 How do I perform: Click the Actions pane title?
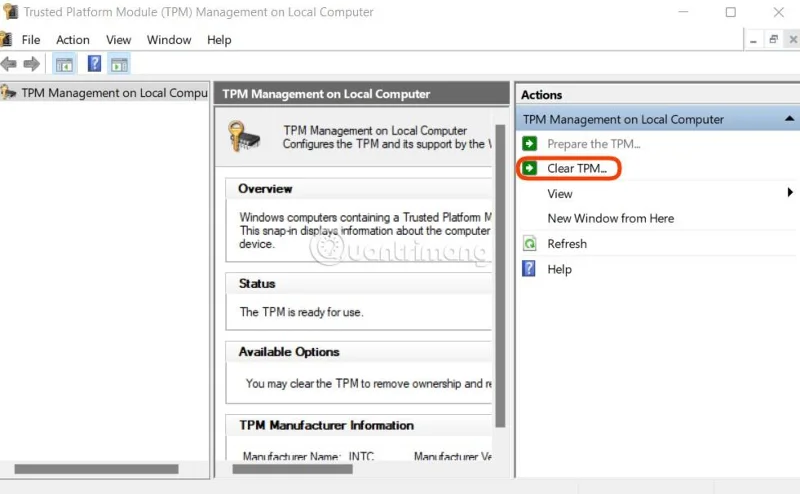point(541,95)
